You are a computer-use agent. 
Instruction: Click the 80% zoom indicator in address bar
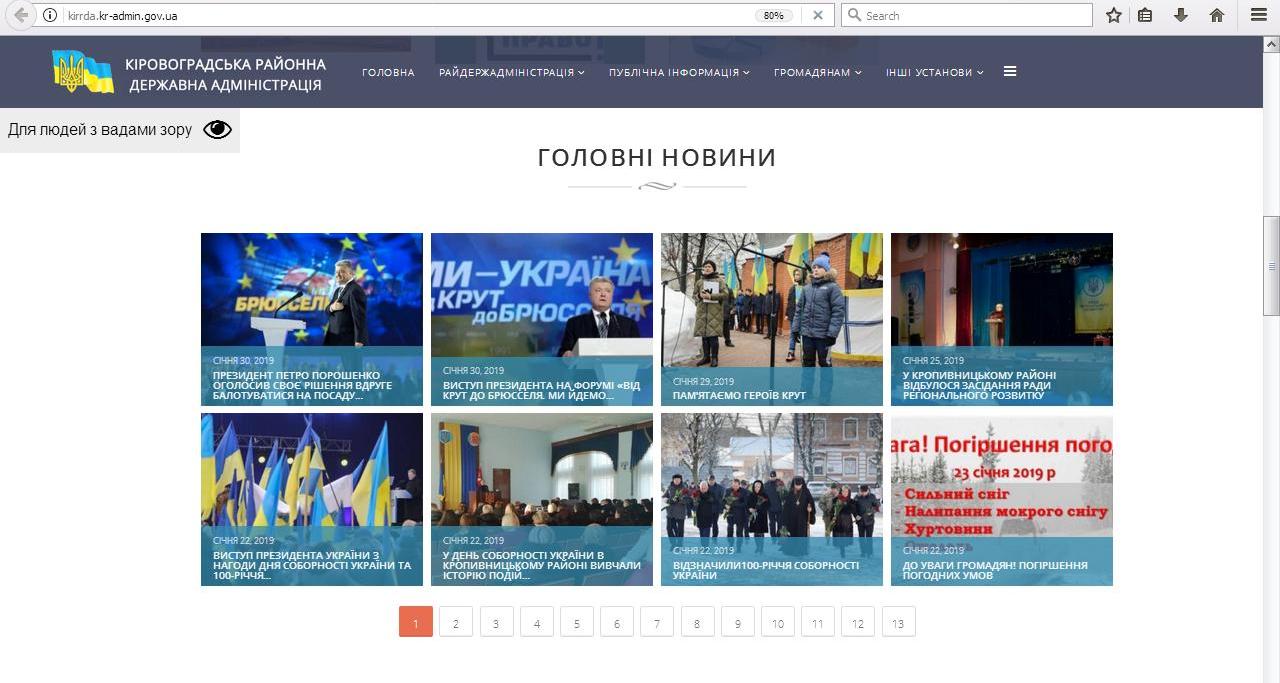point(775,15)
